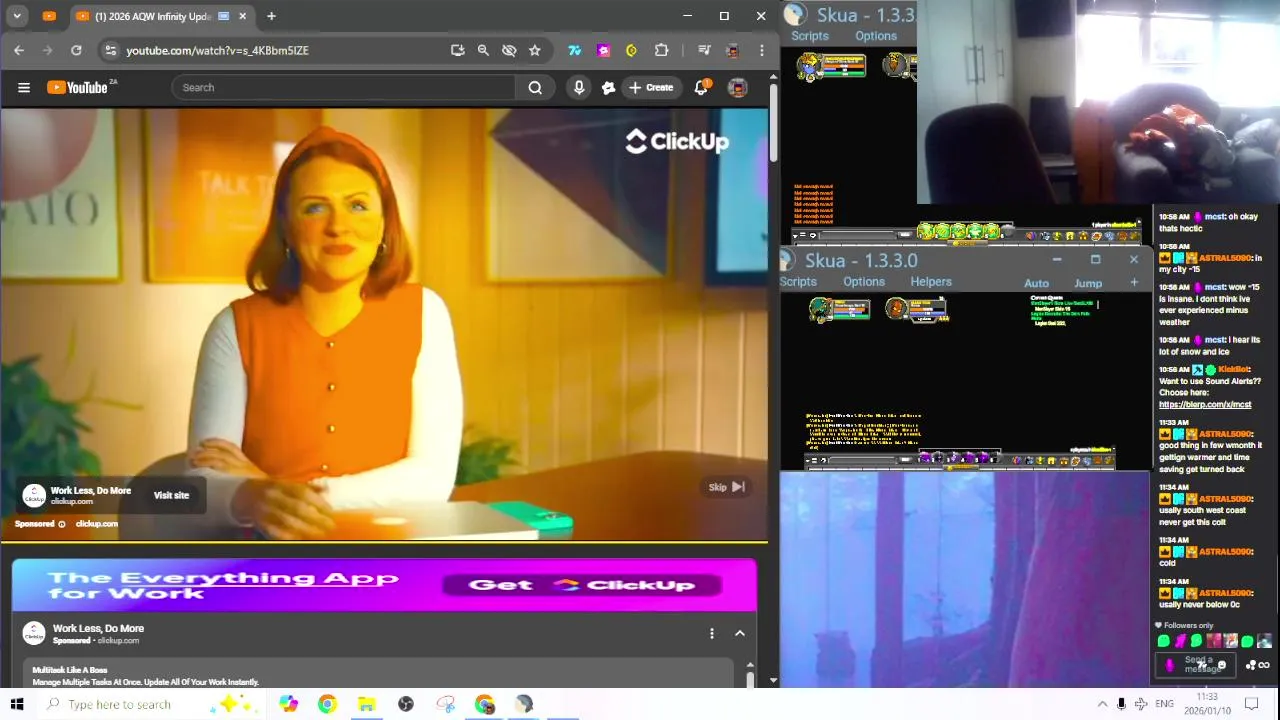Open a new Chrome tab

coord(271,16)
